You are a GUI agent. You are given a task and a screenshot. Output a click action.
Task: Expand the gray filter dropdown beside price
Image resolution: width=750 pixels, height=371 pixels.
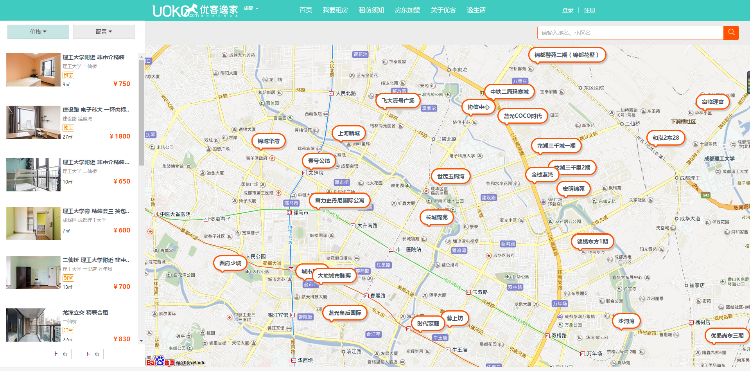(x=104, y=32)
